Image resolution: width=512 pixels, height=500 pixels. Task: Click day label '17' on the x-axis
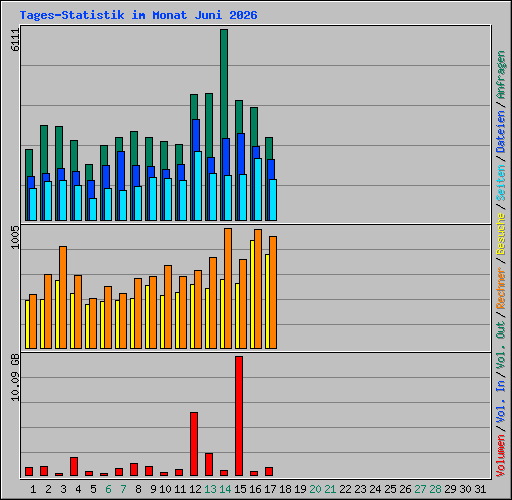[x=270, y=489]
